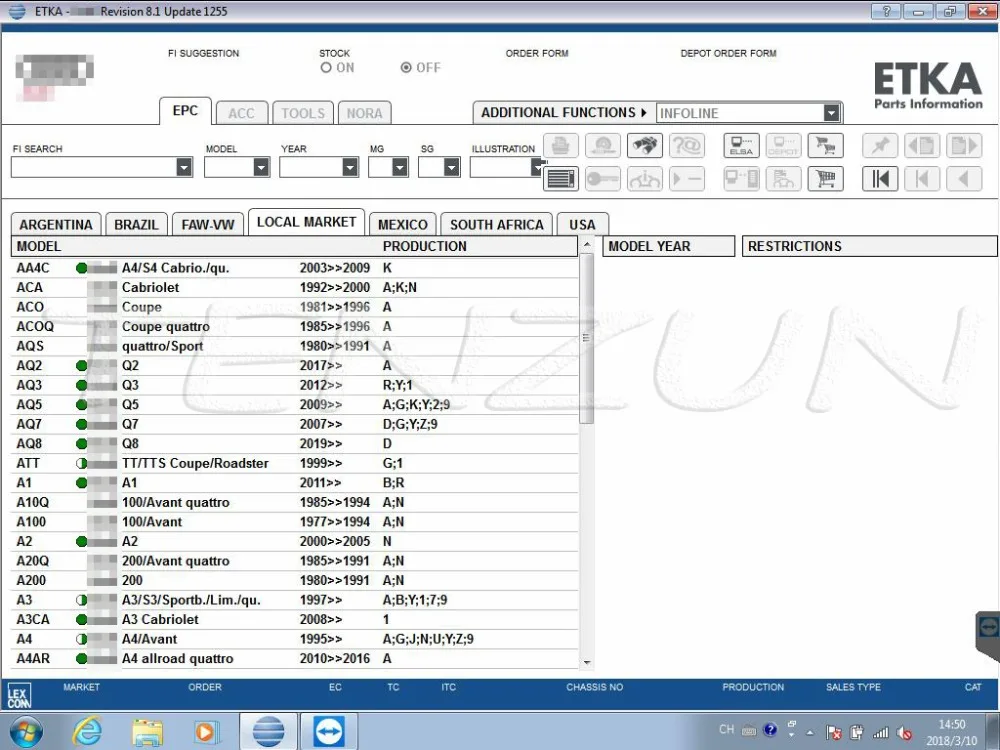Click the computer-to-server icon

point(741,179)
